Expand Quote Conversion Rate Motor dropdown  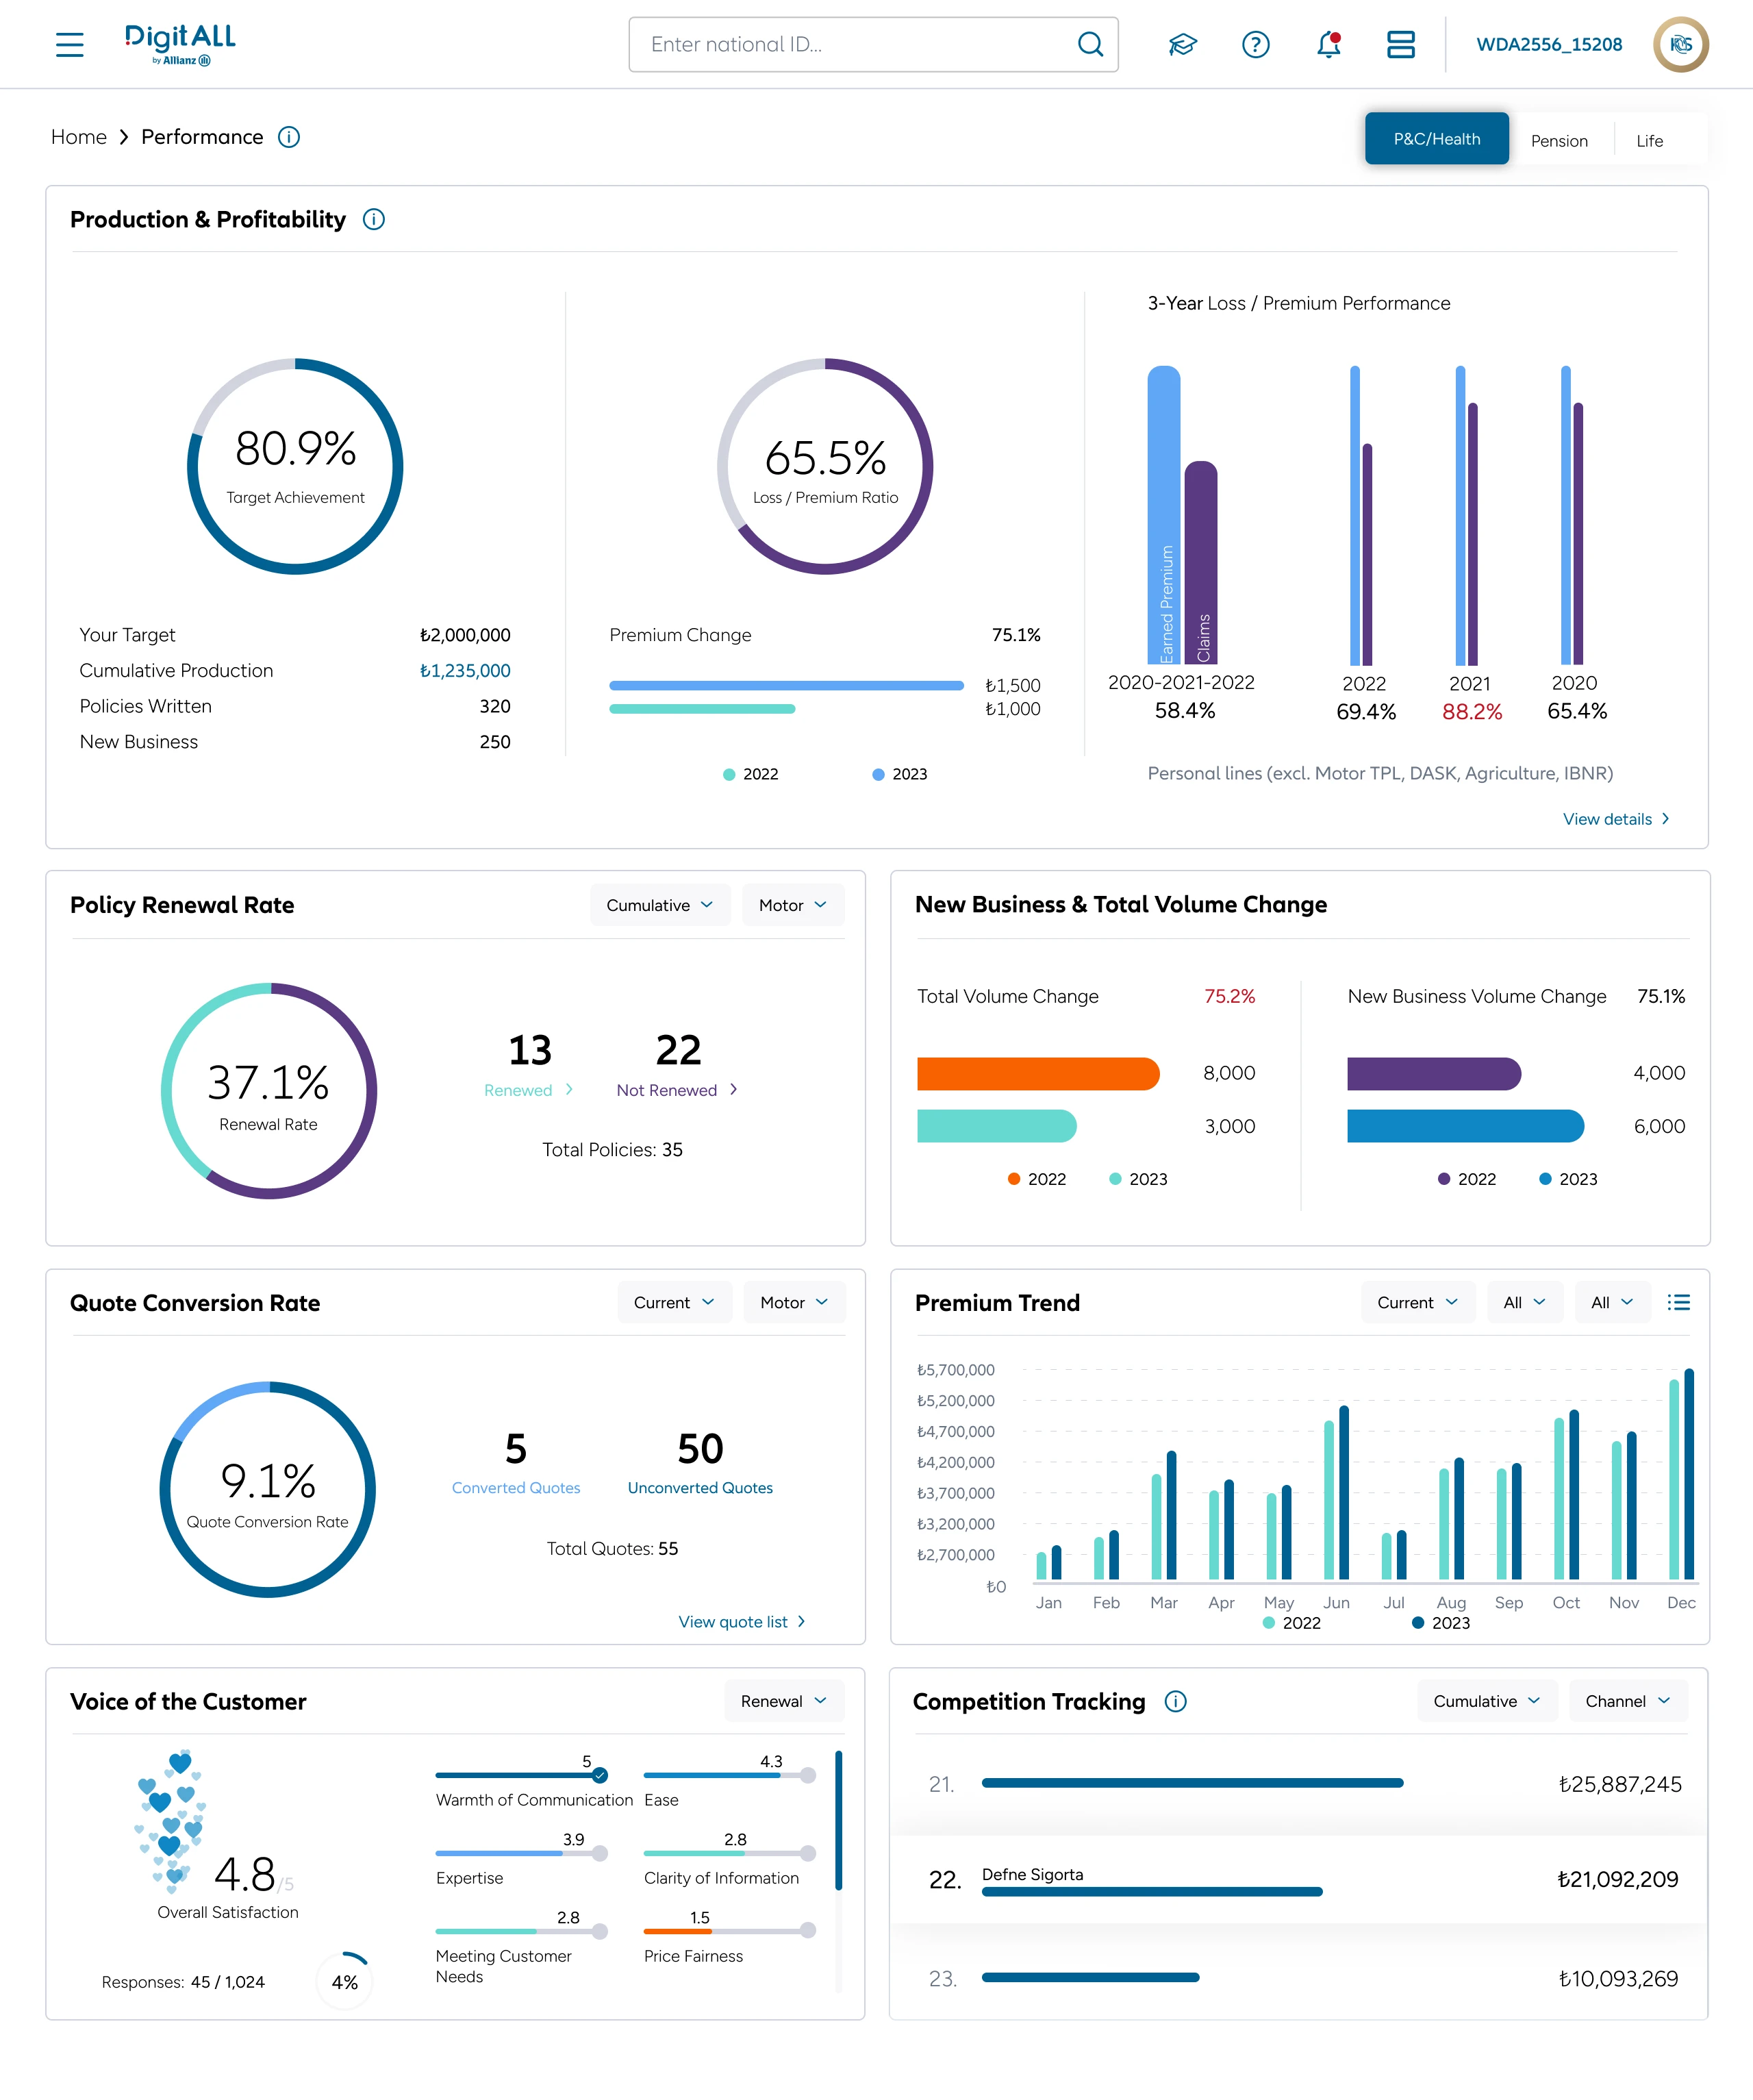(794, 1302)
